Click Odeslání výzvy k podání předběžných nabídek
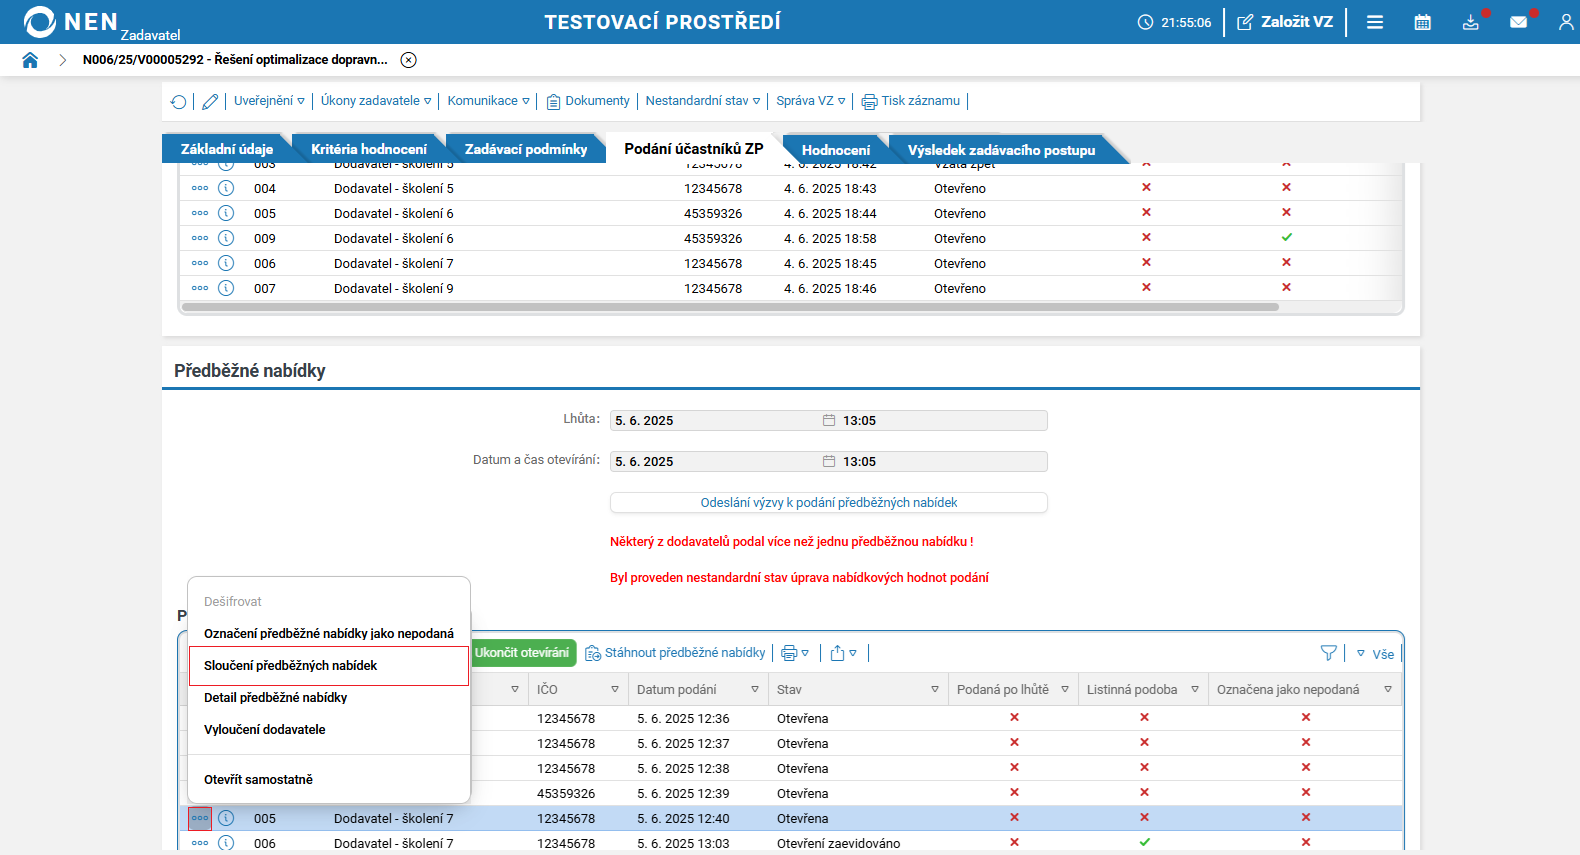1580x855 pixels. pos(828,503)
